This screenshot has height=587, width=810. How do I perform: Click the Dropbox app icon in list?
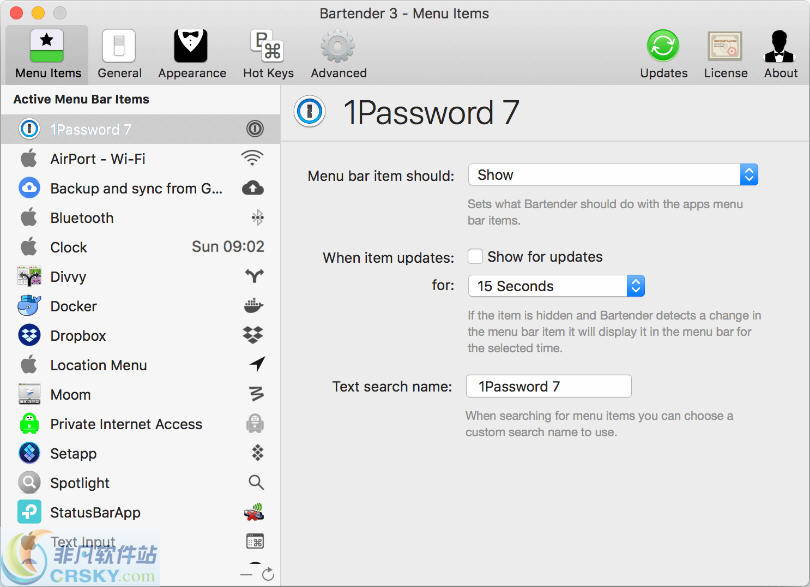pyautogui.click(x=29, y=335)
